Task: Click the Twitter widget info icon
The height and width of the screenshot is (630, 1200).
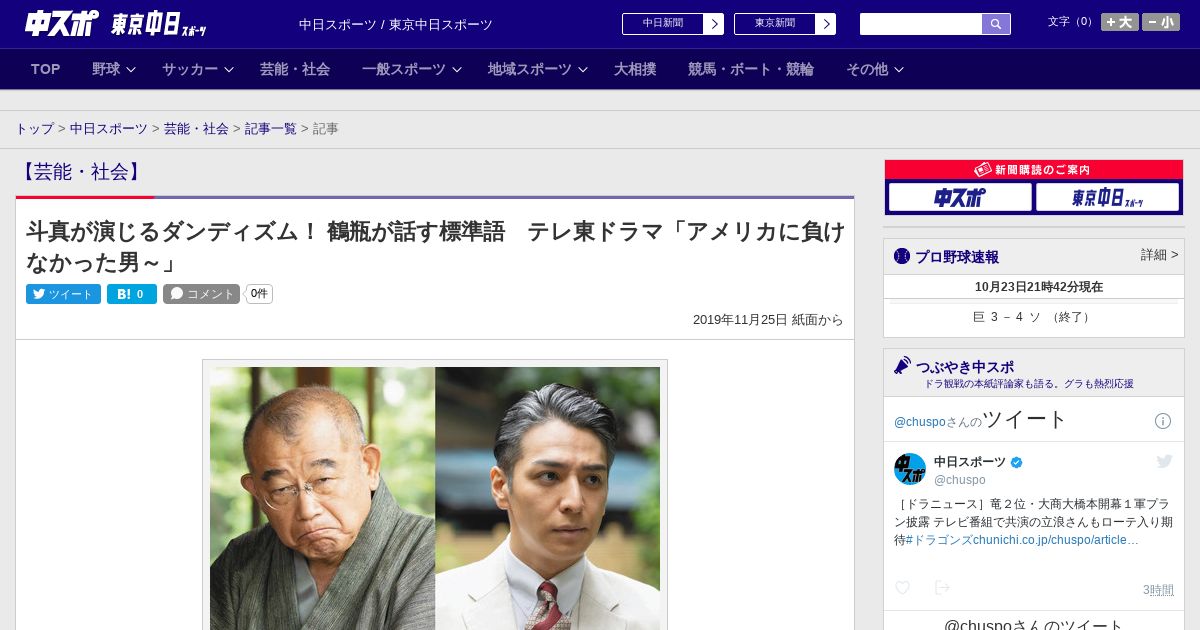Action: click(1163, 421)
